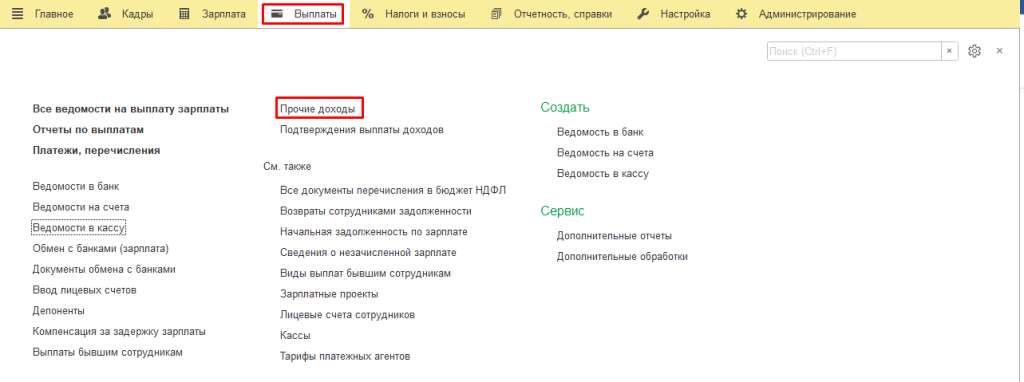Open Лицевые счета сотрудников
Screen dimensions: 1024x382
[x=347, y=315]
